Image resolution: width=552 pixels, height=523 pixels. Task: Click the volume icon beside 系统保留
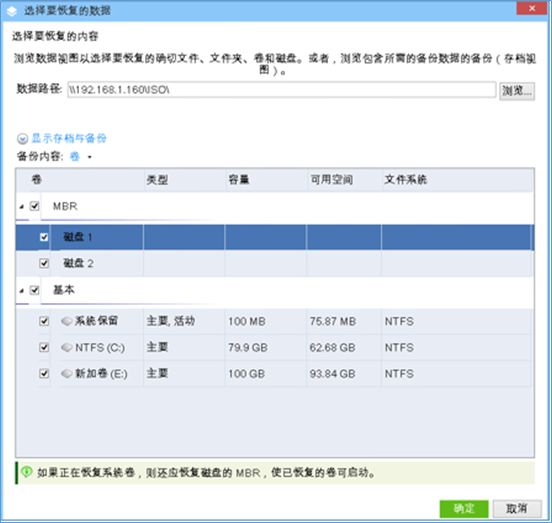[67, 321]
